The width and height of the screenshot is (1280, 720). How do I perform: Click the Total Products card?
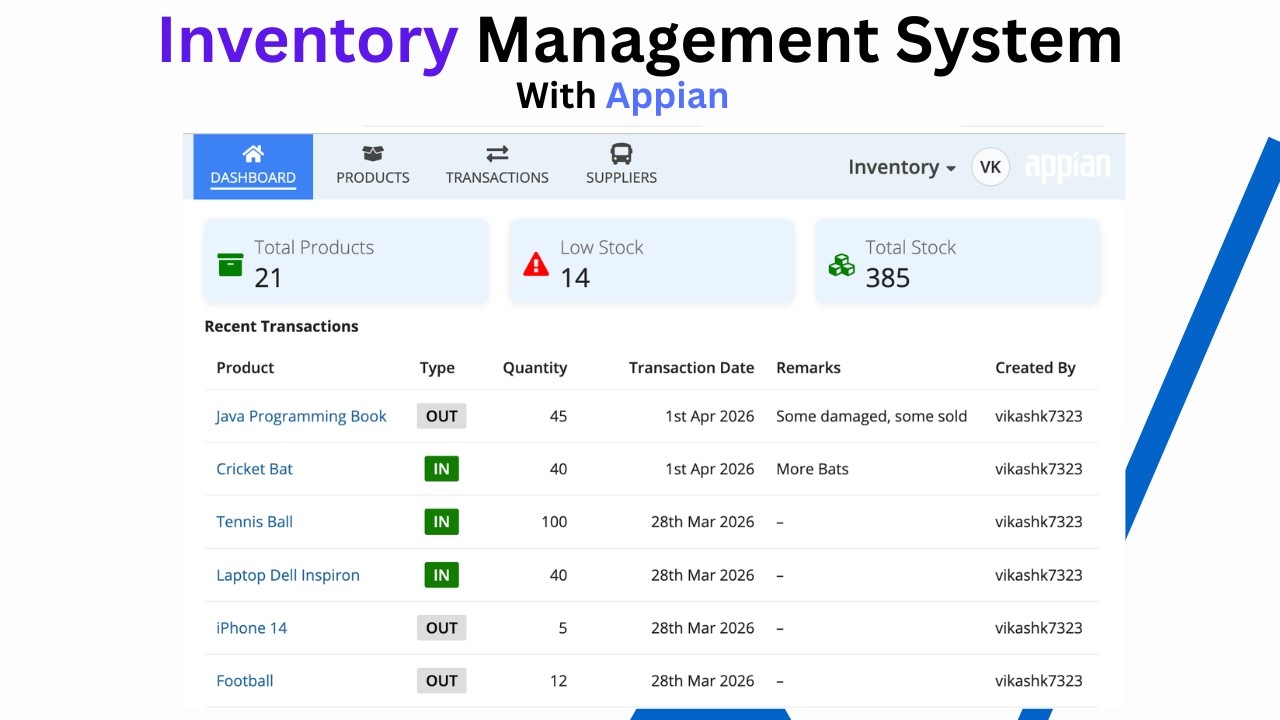point(346,262)
